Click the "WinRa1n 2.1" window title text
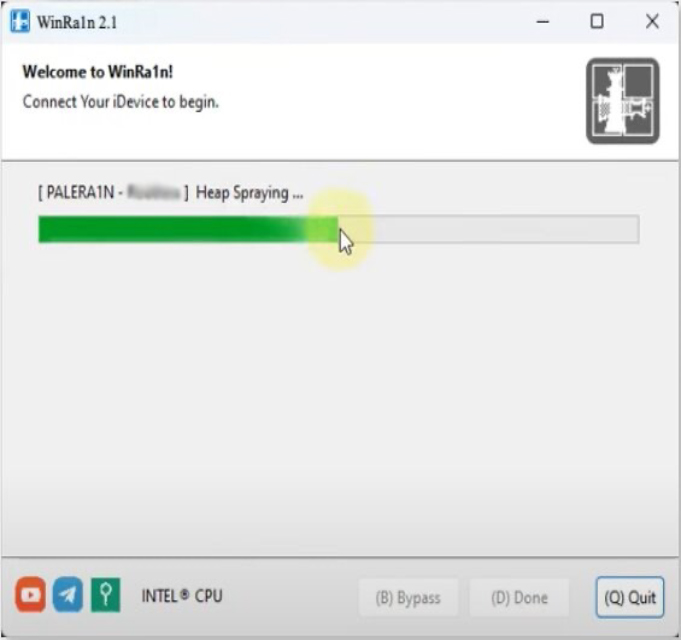This screenshot has width=681, height=640. (77, 22)
